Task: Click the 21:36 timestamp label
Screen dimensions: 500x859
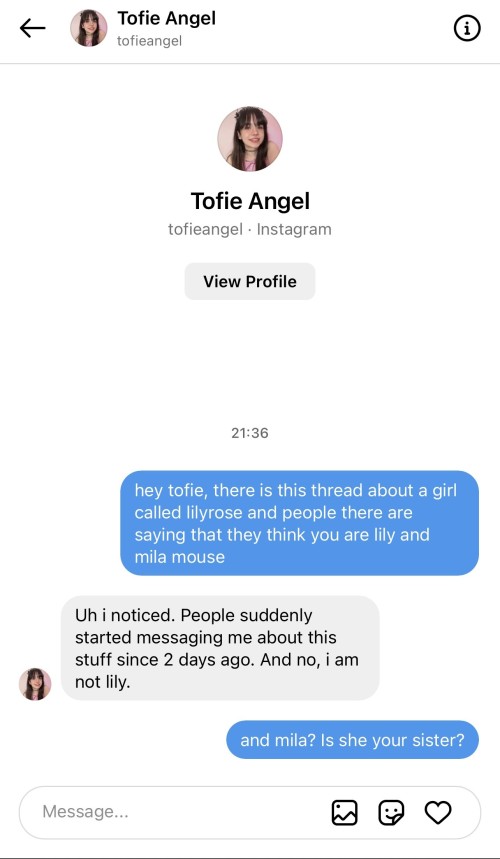Action: [250, 433]
